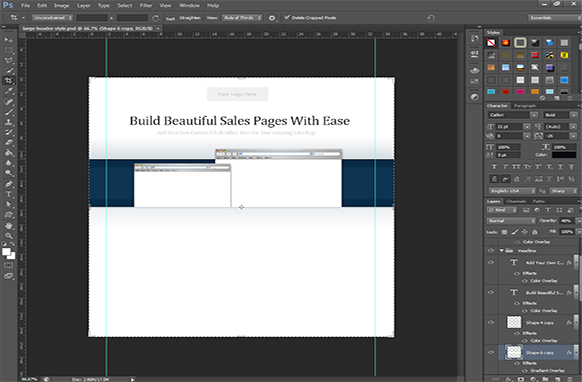
Task: Click the reset crop arrow icon
Action: 431,18
